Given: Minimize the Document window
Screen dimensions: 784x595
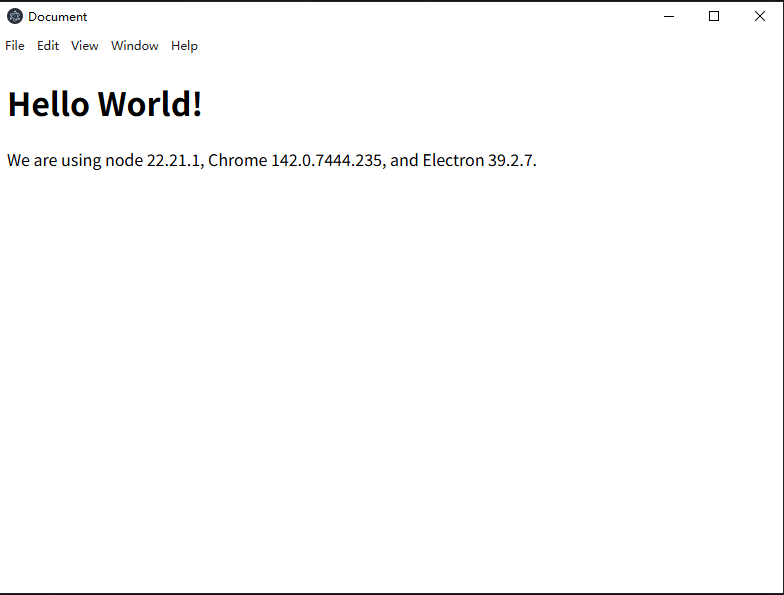Looking at the screenshot, I should coord(668,16).
